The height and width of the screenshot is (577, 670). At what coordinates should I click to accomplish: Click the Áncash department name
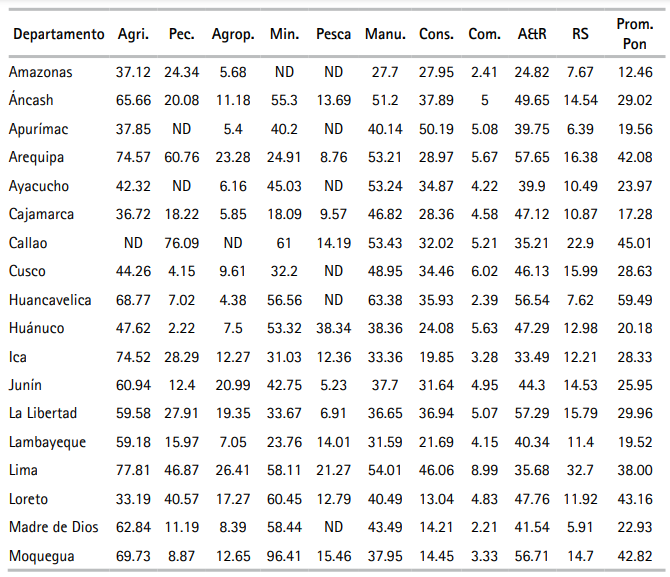pos(31,101)
